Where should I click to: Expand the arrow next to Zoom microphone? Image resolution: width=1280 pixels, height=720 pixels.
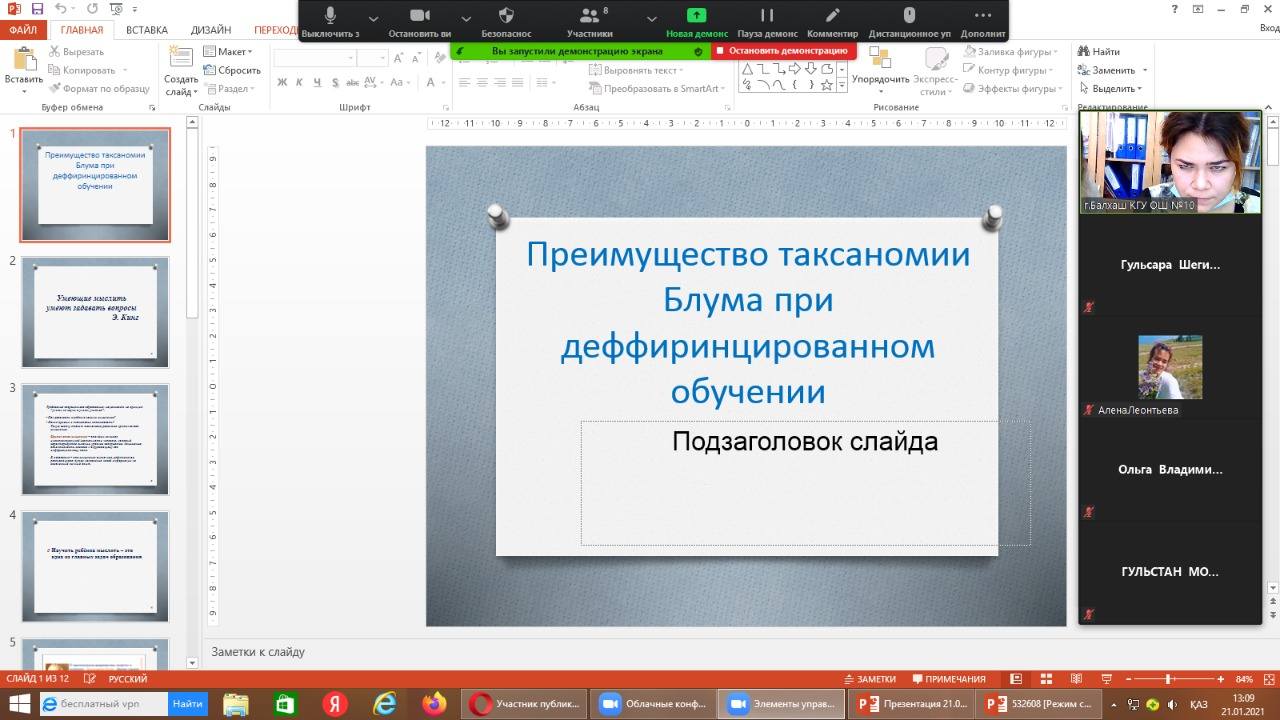pos(373,18)
